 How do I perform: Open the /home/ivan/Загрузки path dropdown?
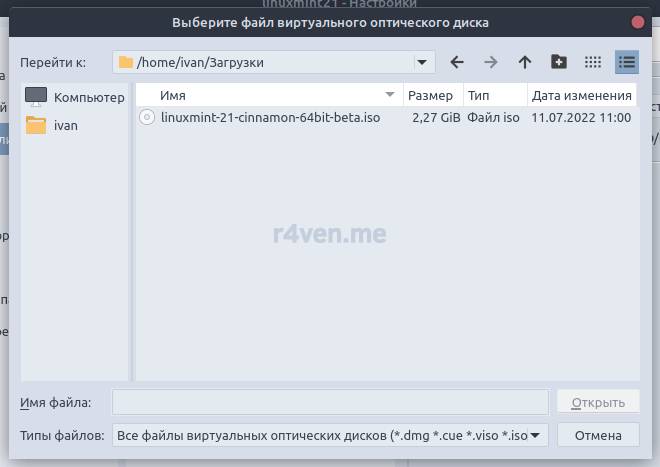pyautogui.click(x=424, y=62)
